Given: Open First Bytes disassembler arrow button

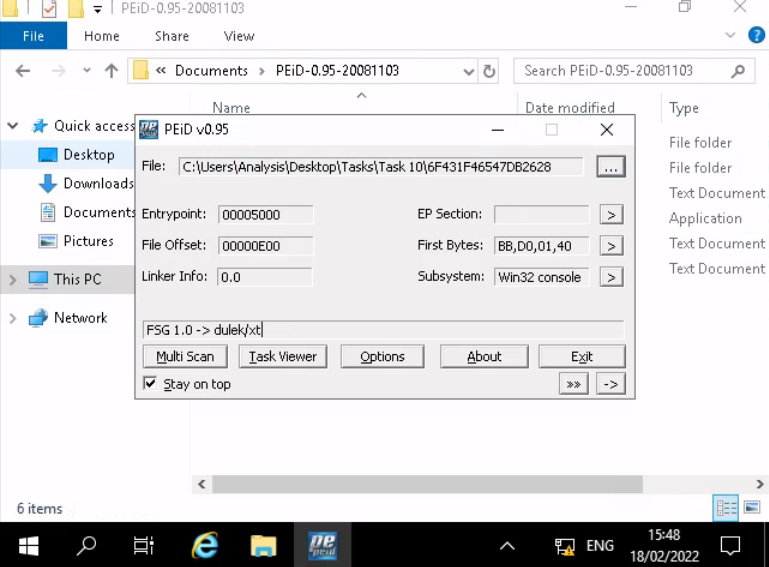Looking at the screenshot, I should [611, 246].
